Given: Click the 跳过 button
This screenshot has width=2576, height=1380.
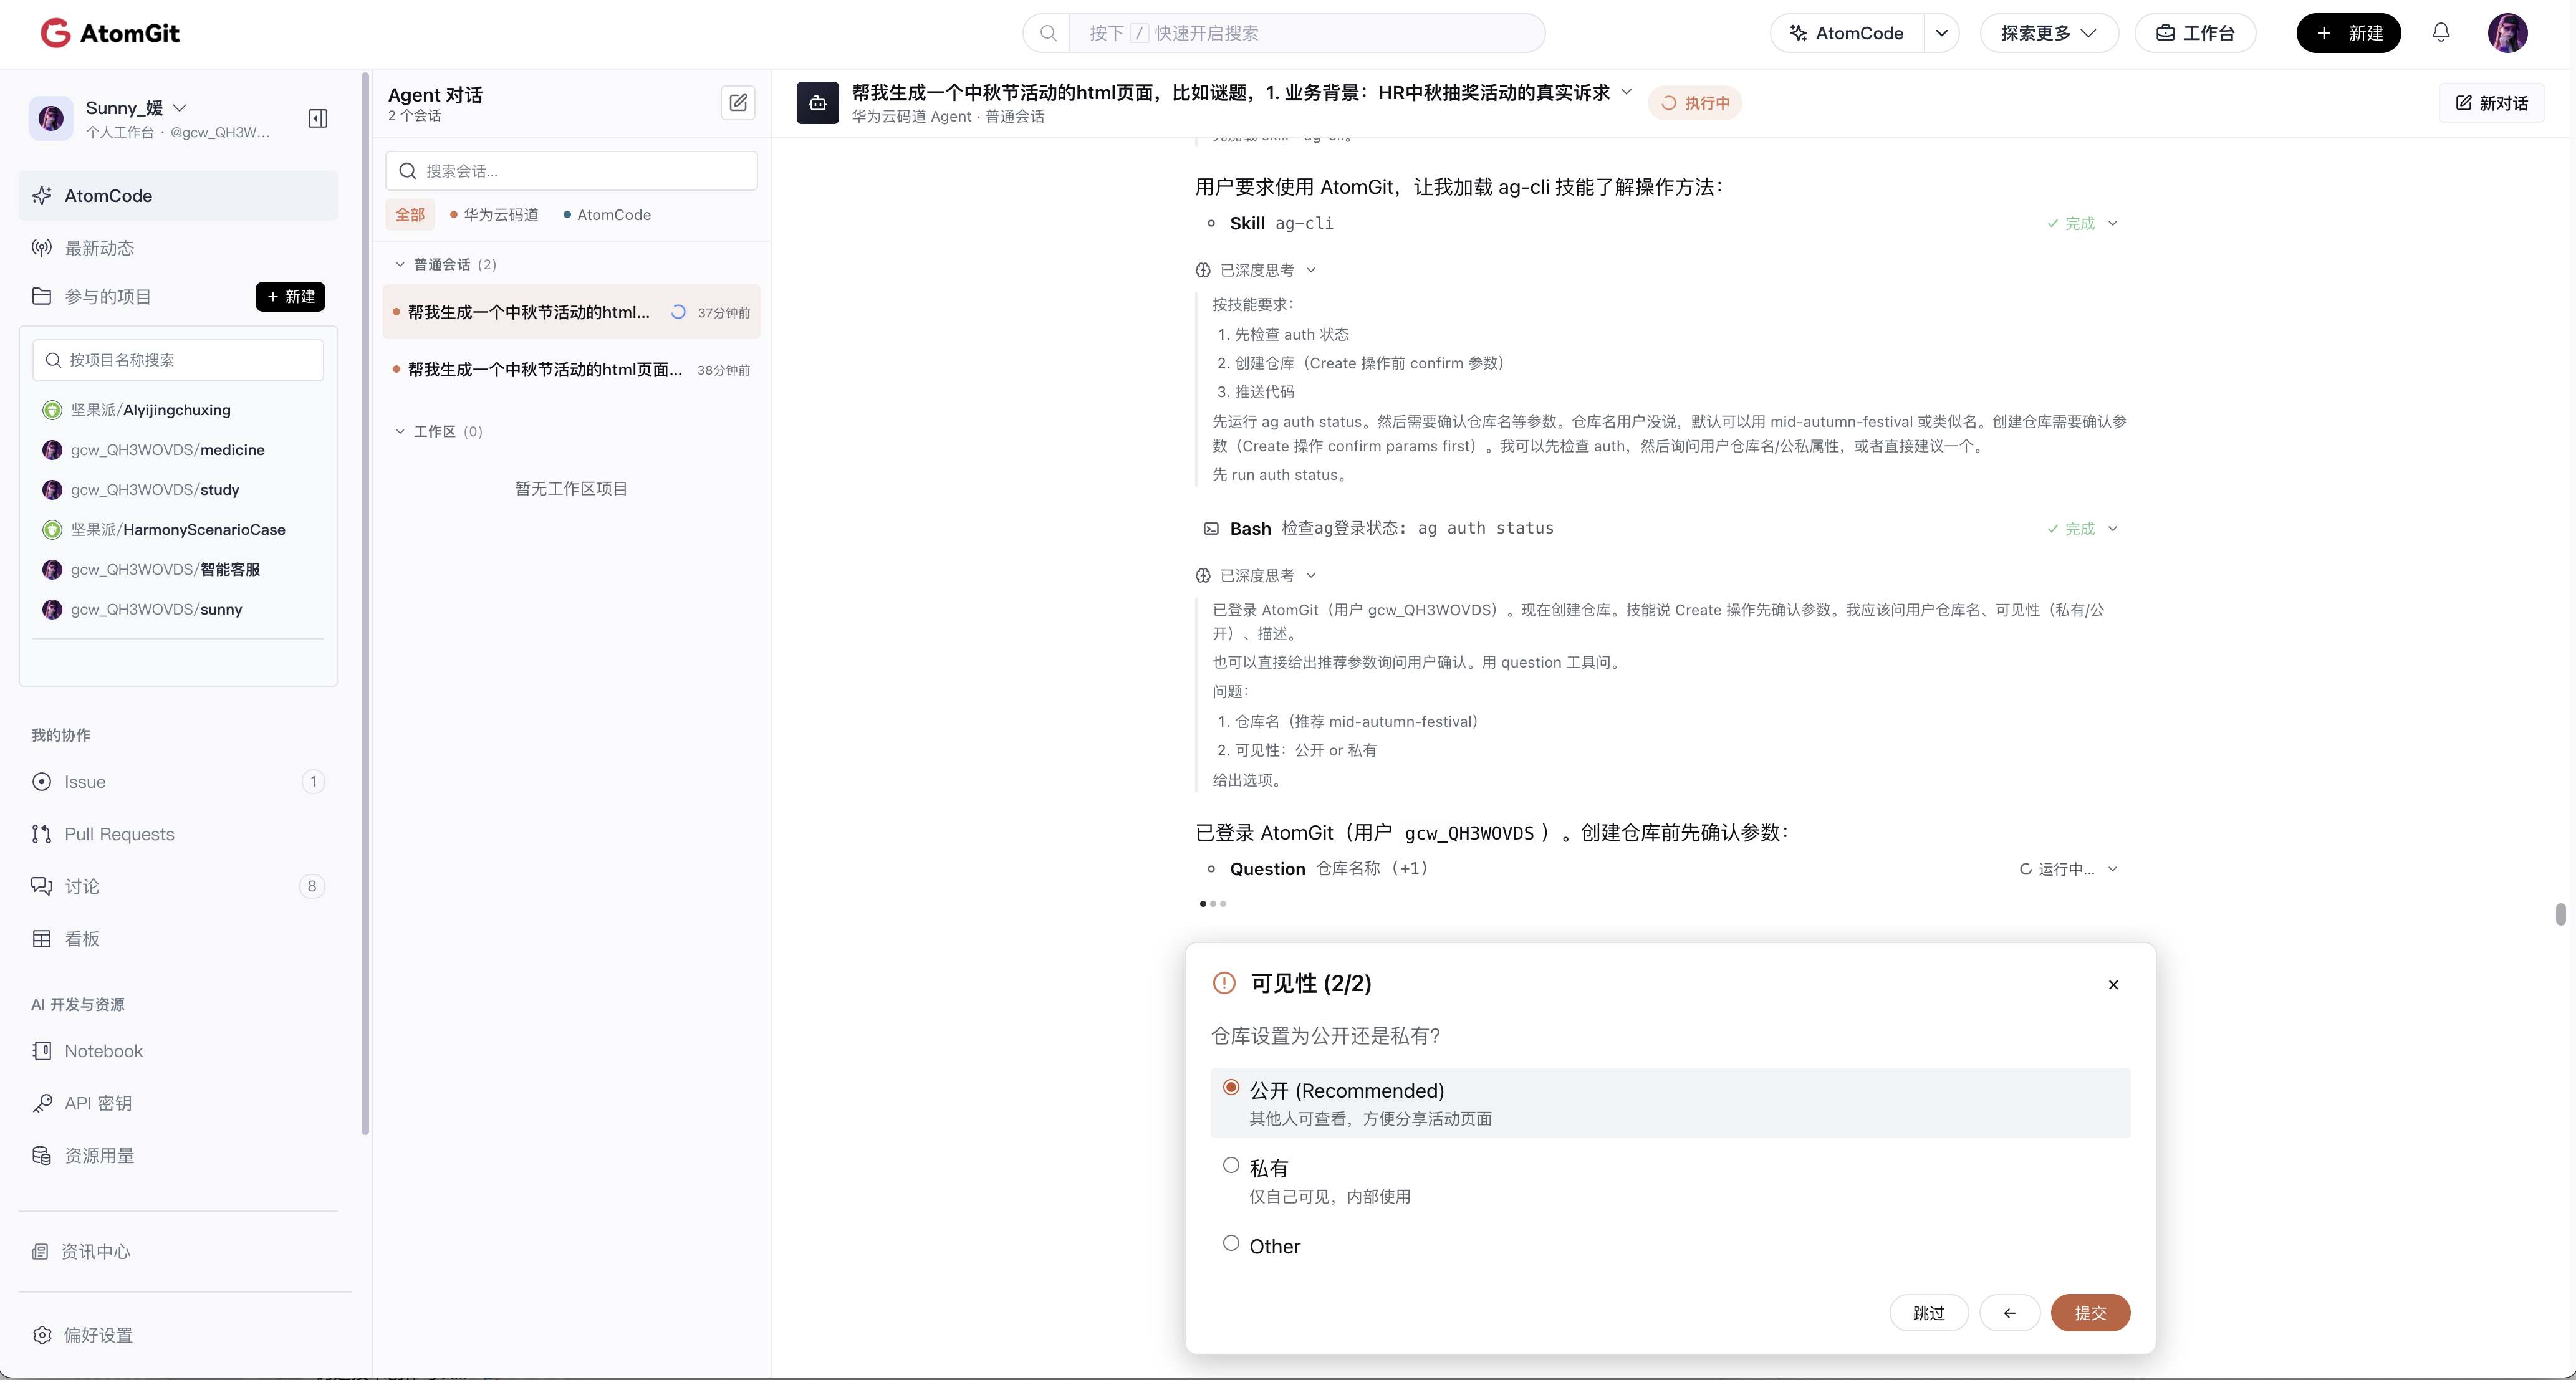Looking at the screenshot, I should [1929, 1313].
